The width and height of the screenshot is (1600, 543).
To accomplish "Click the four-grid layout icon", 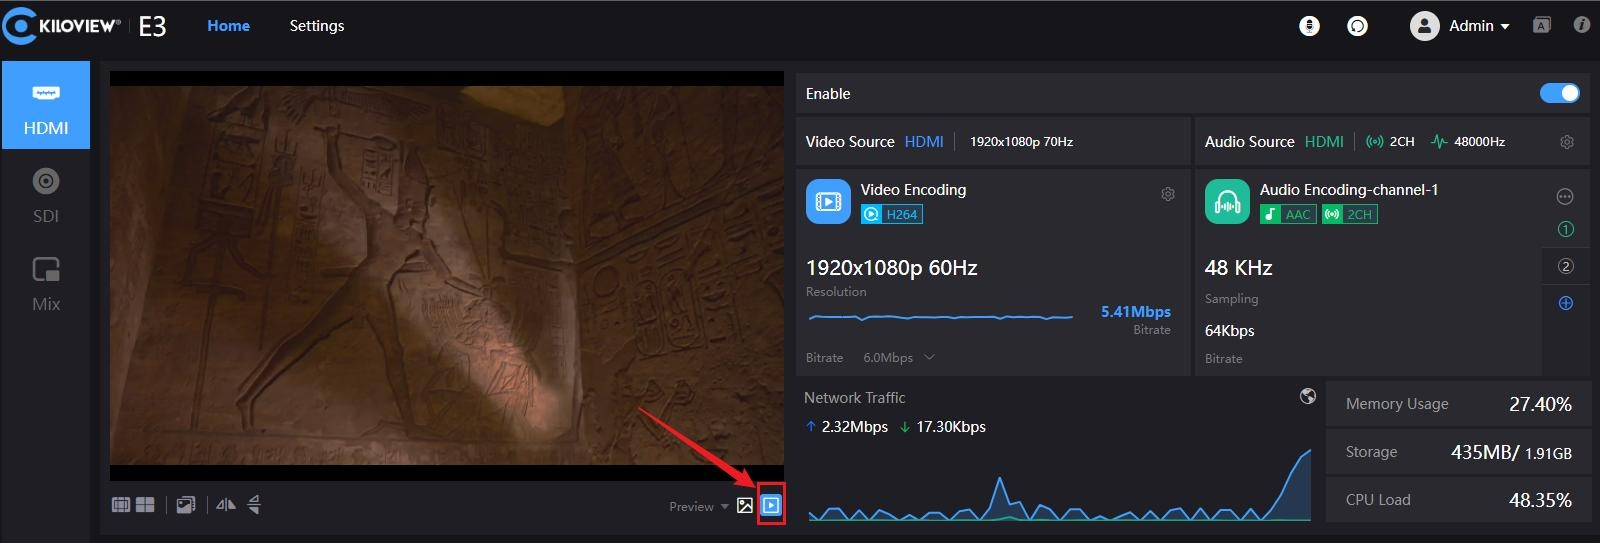I will point(145,505).
